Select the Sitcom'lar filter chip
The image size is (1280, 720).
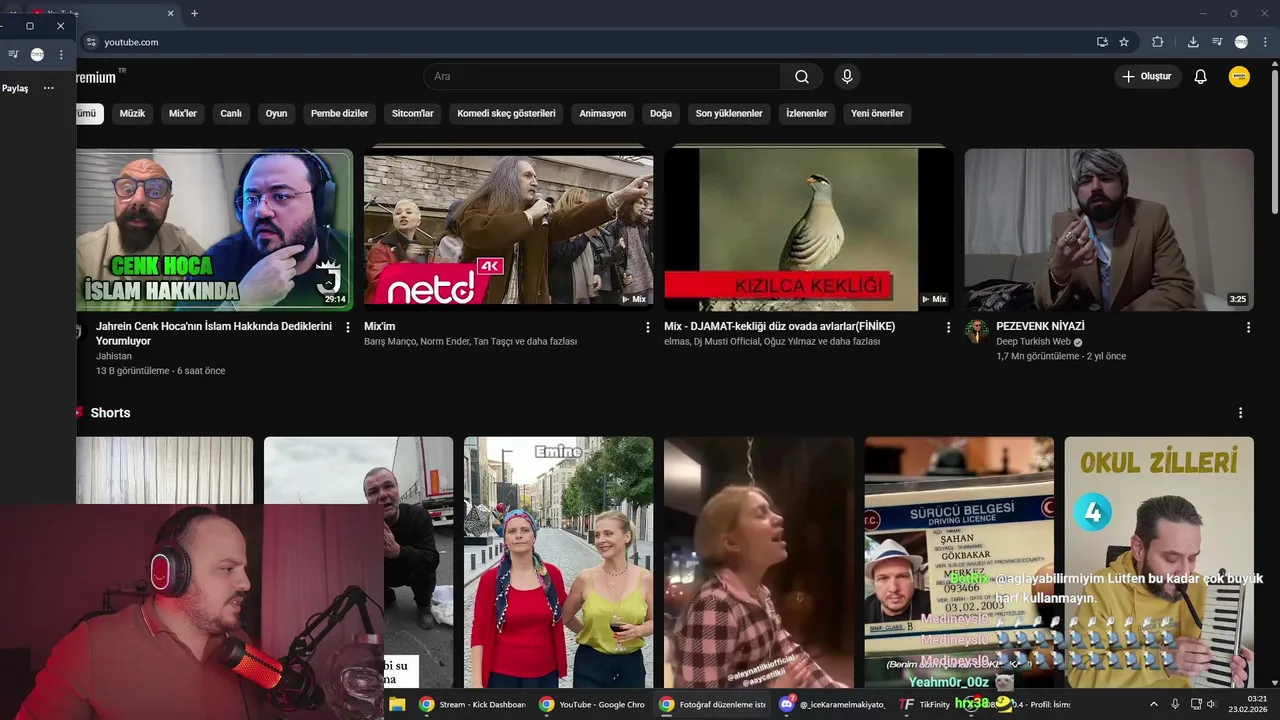[413, 113]
